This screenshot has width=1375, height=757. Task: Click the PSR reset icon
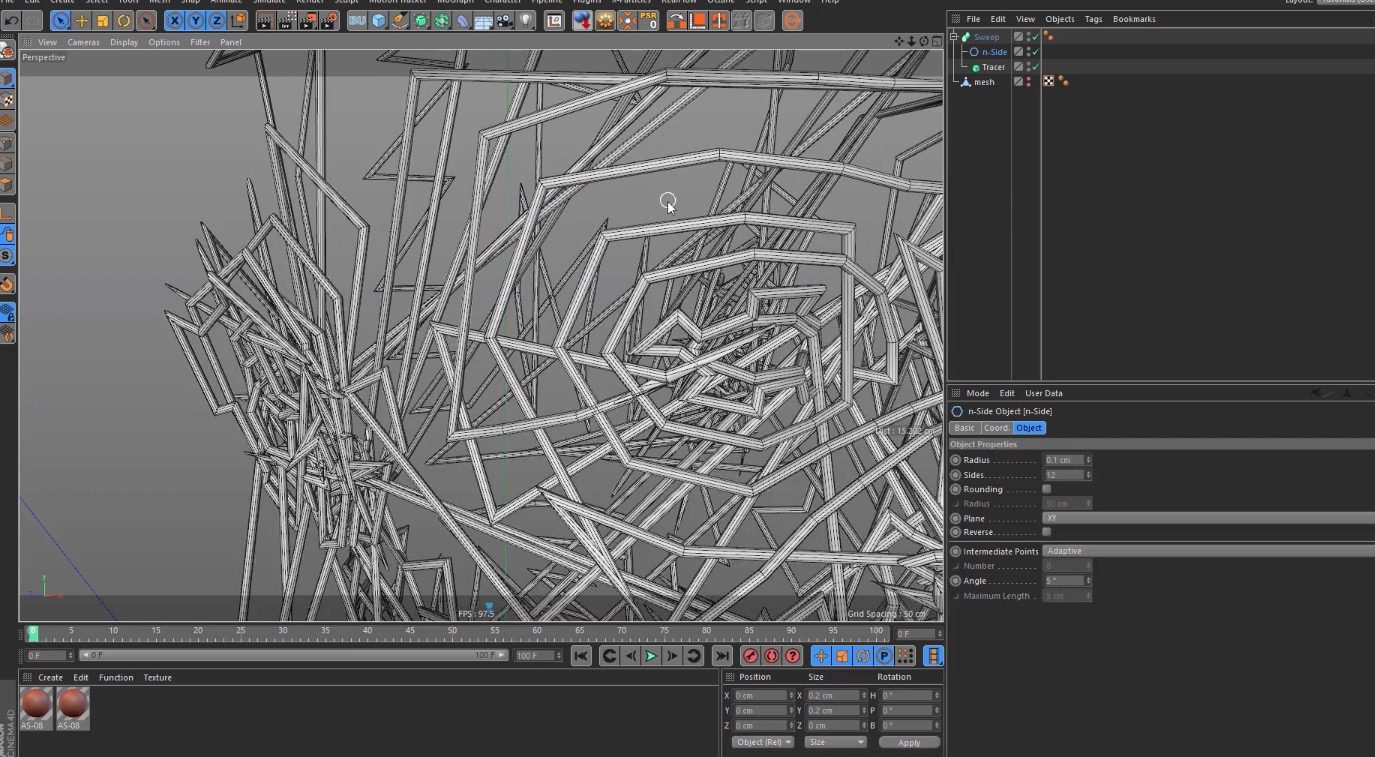click(x=648, y=20)
